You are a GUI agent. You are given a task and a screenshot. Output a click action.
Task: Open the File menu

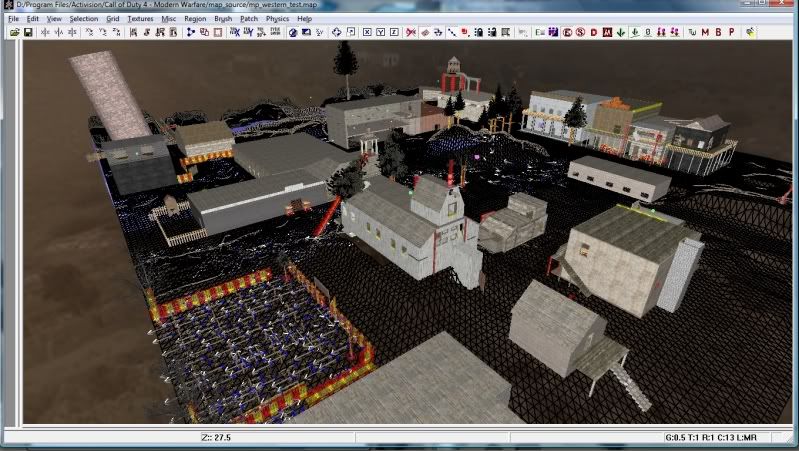[14, 19]
